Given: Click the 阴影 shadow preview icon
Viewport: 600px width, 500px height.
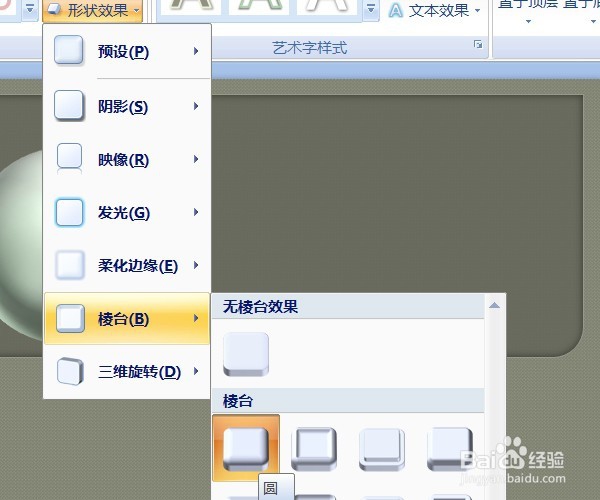Looking at the screenshot, I should (69, 105).
